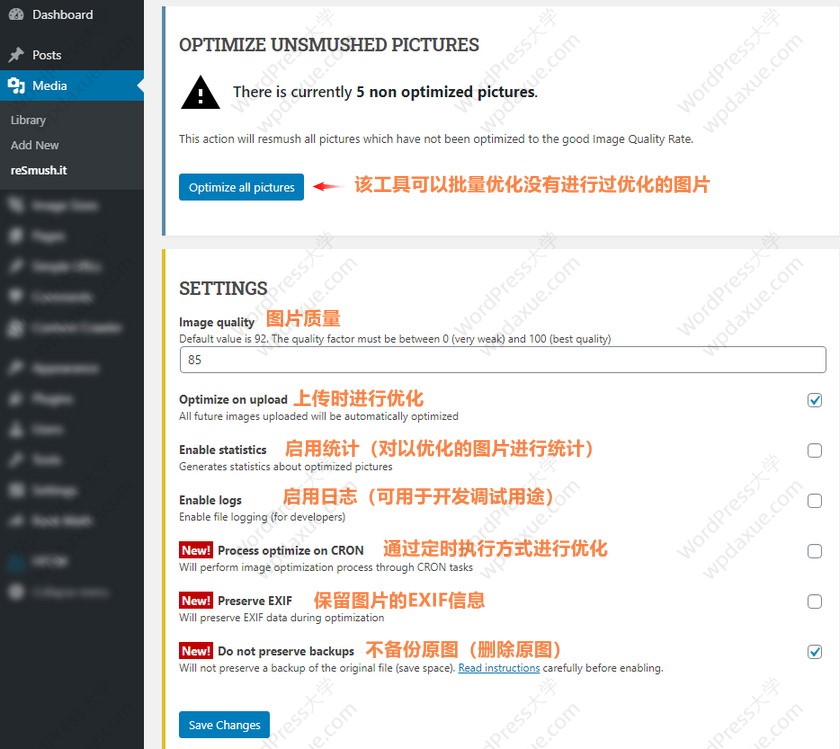Open the Plugins sidebar icon
The width and height of the screenshot is (840, 749).
tap(16, 399)
